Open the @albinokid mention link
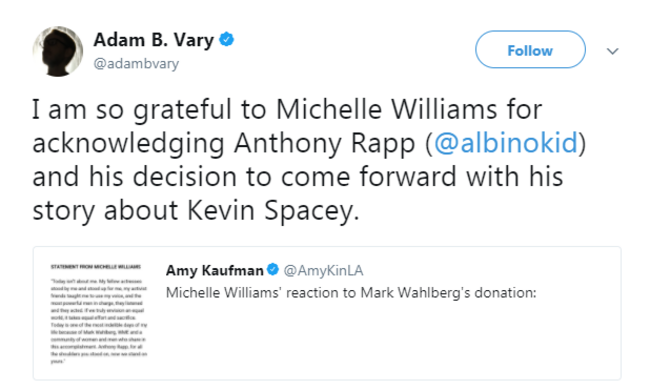Screen dimensions: 650x390 click(506, 143)
